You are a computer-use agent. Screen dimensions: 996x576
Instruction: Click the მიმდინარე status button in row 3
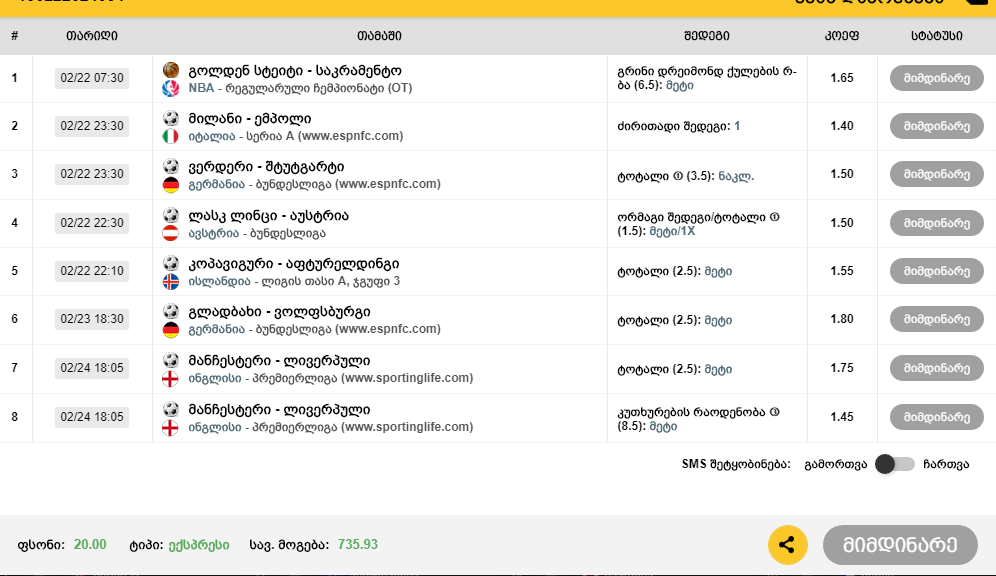(936, 174)
